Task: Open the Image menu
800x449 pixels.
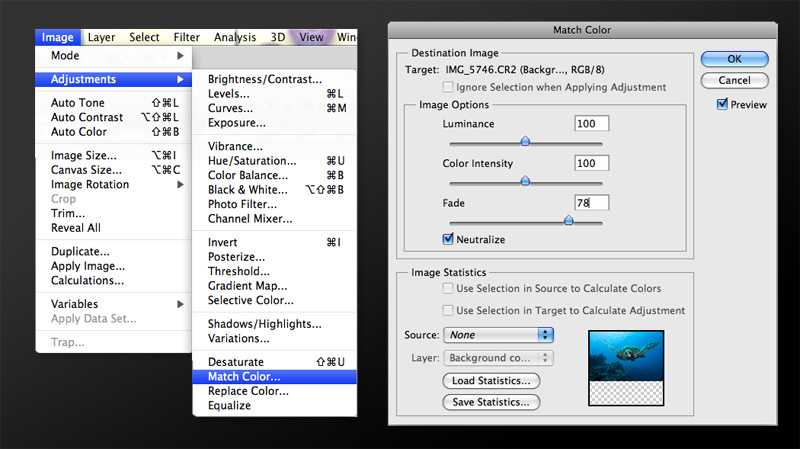Action: pyautogui.click(x=58, y=37)
